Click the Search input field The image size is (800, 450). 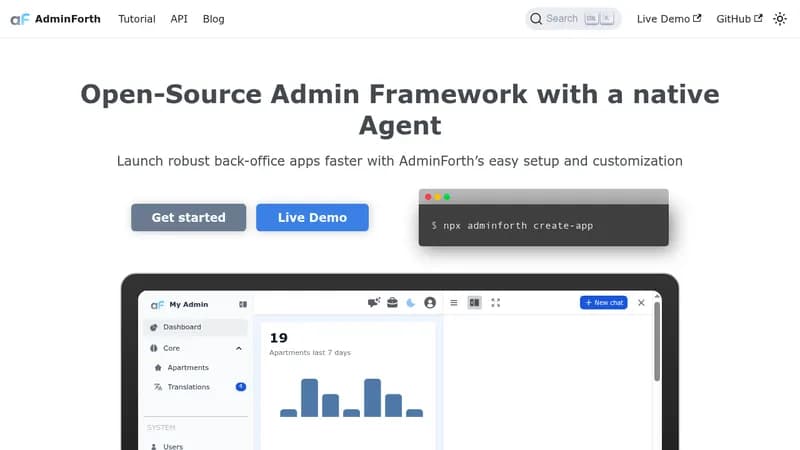[x=573, y=19]
